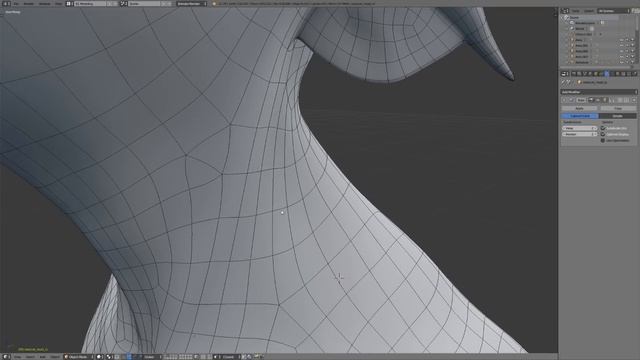This screenshot has width=640, height=360.
Task: Open the Add Modifier dropdown
Action: point(599,92)
